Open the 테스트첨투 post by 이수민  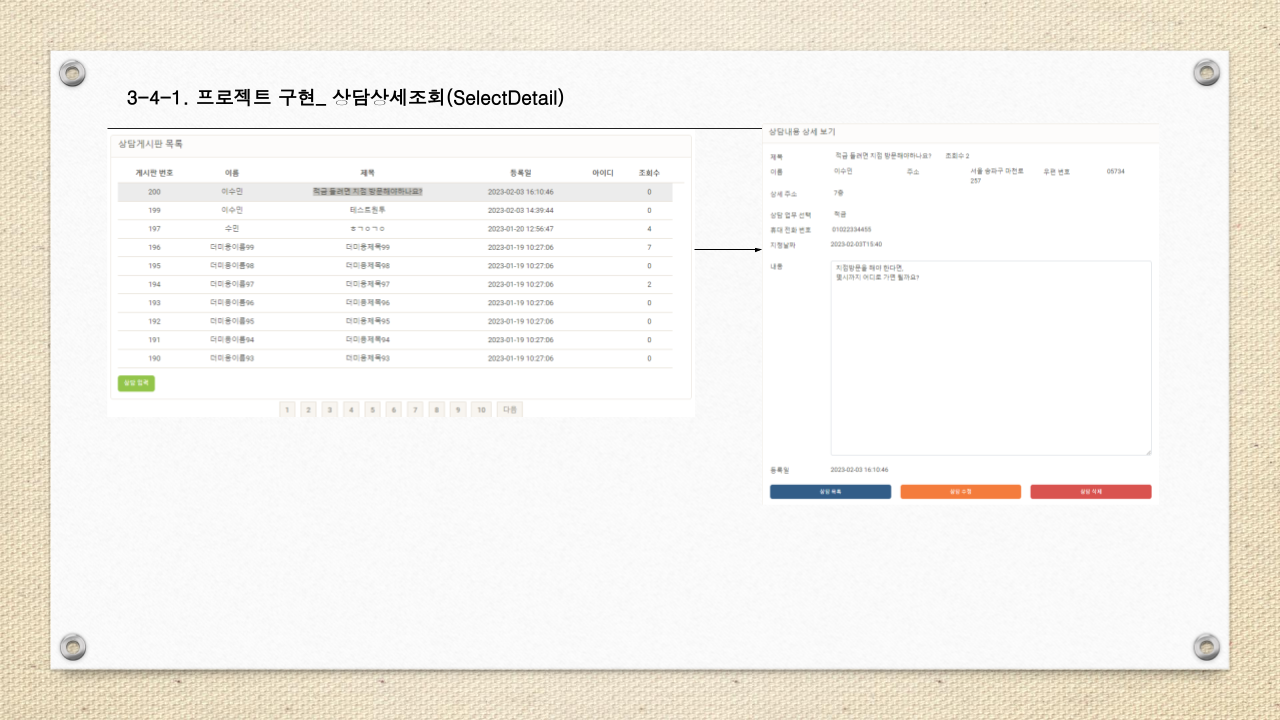tap(368, 210)
